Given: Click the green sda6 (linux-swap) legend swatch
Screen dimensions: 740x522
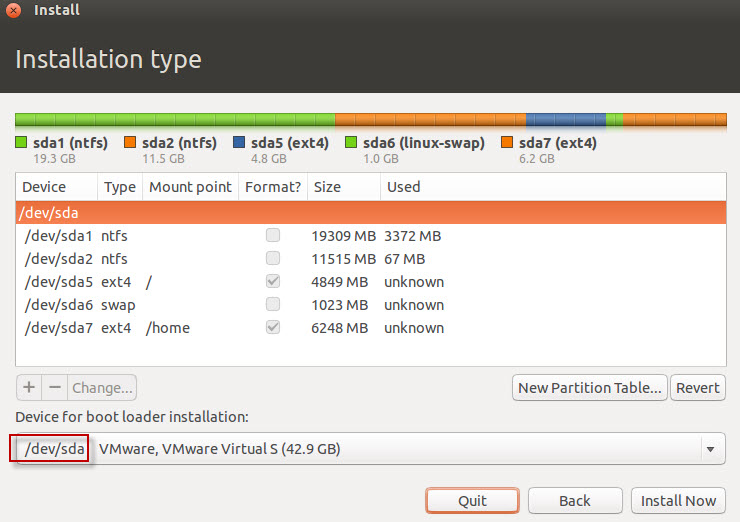Looking at the screenshot, I should pyautogui.click(x=351, y=143).
